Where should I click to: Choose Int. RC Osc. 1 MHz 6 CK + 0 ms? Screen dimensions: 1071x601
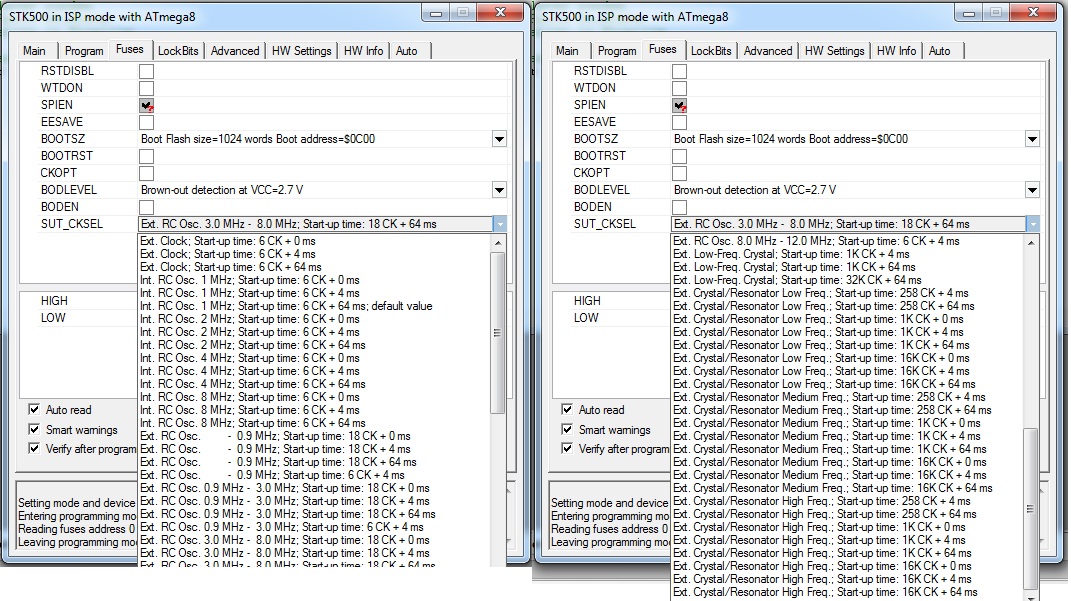coord(249,280)
